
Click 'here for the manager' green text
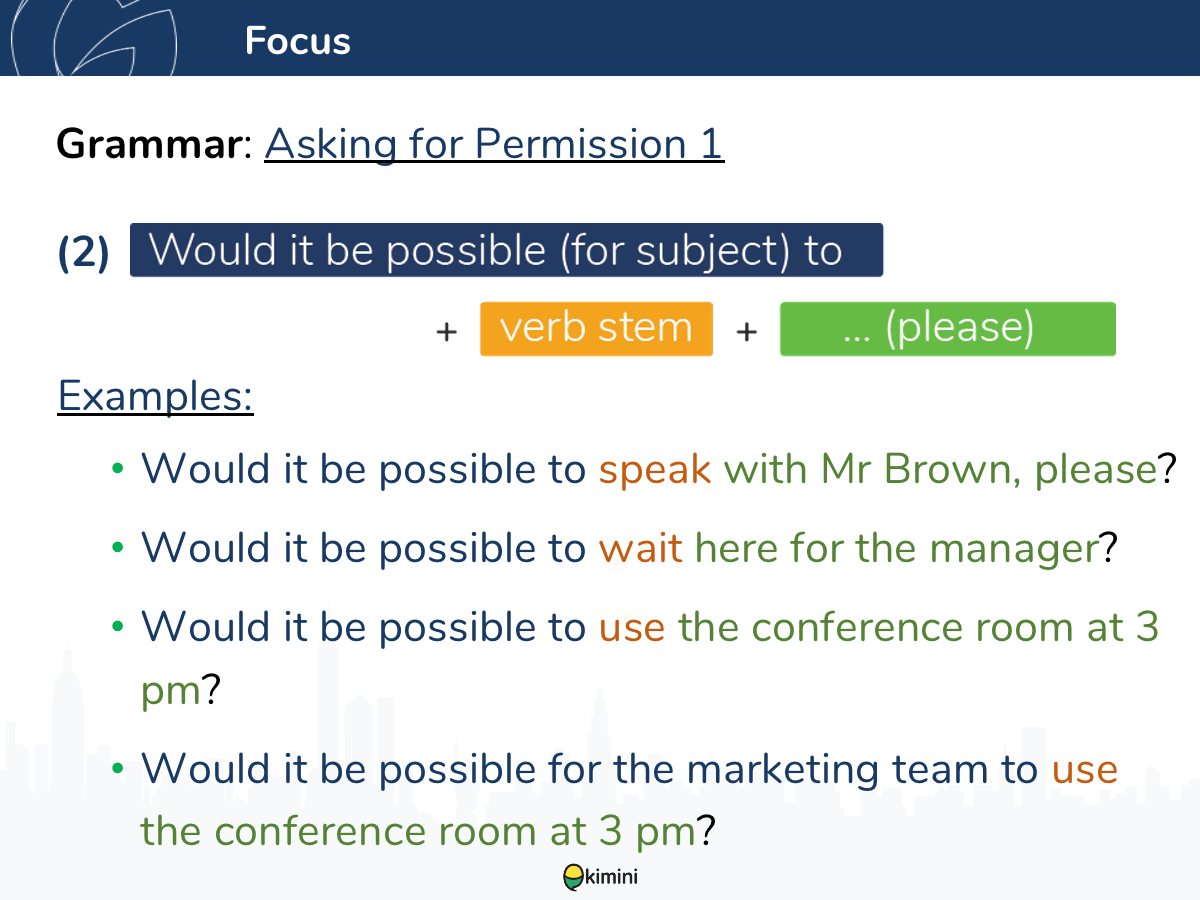pos(897,548)
